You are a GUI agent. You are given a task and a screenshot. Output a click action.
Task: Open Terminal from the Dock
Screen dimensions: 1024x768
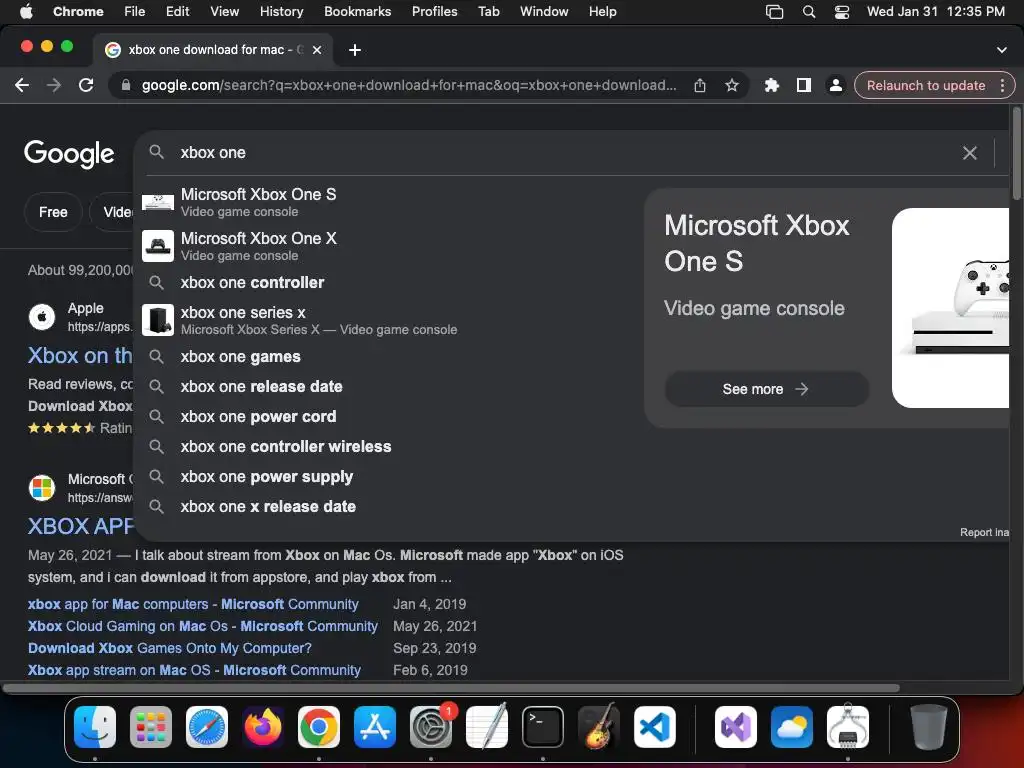point(543,727)
